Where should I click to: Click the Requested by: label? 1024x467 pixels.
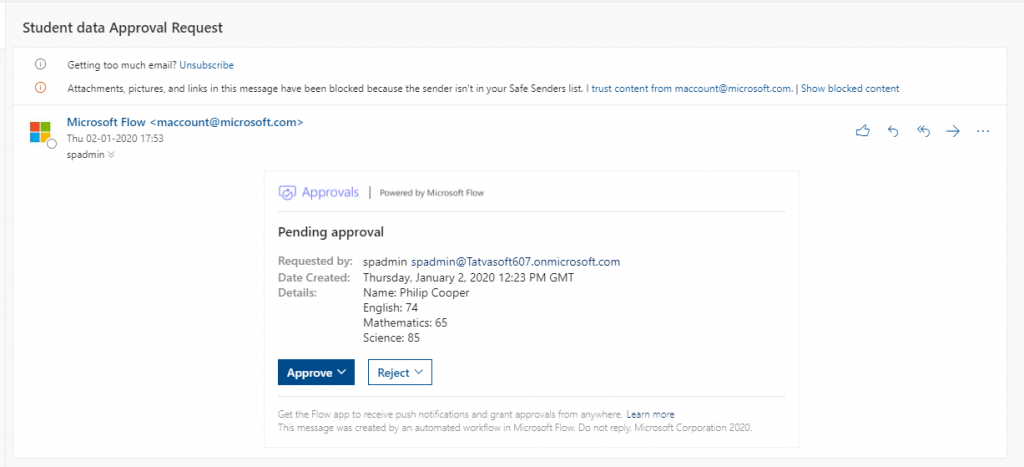315,262
